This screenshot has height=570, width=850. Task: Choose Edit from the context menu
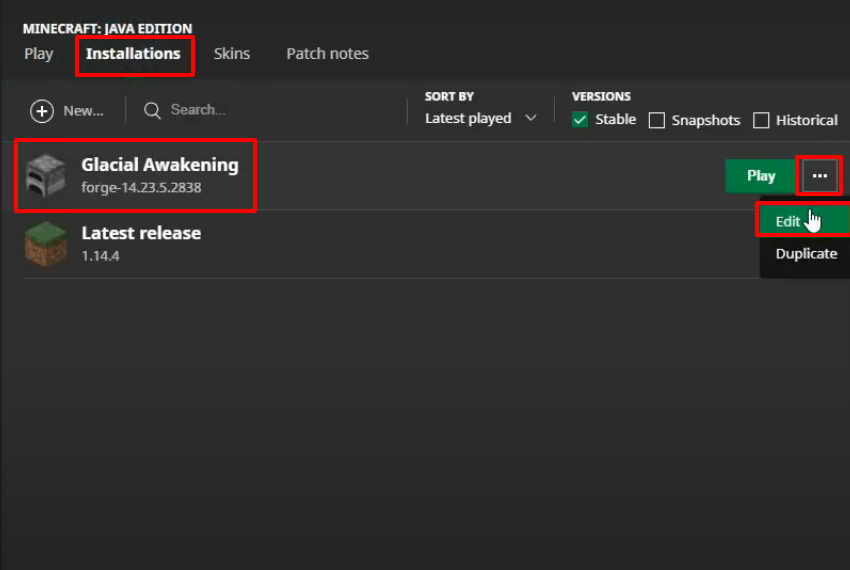coord(804,221)
